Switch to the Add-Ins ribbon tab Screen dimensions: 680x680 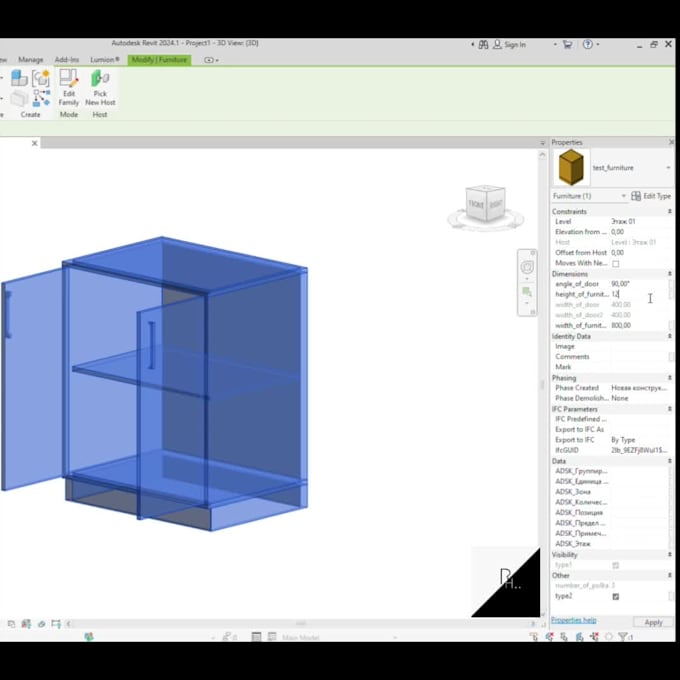click(x=67, y=60)
